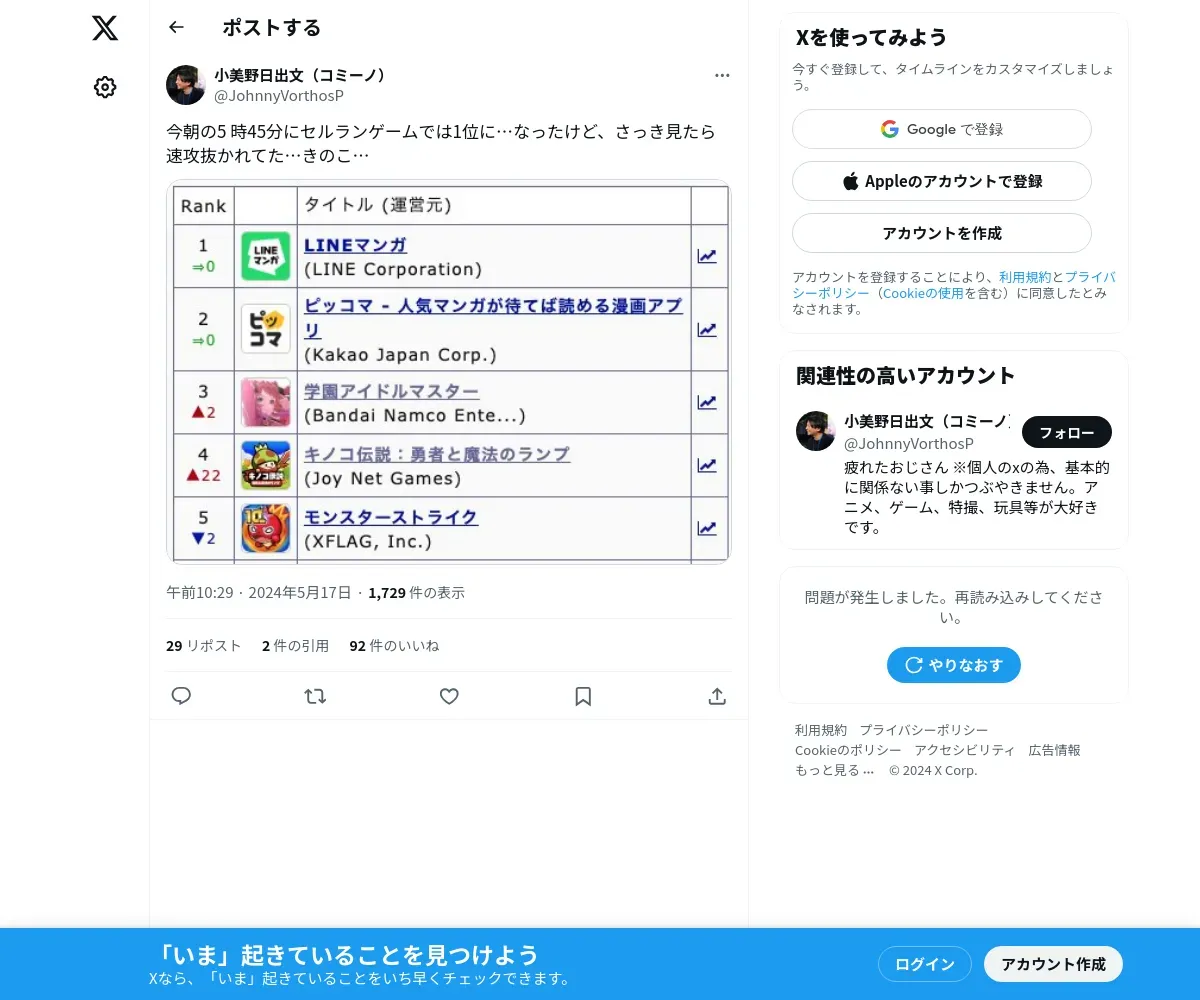
Task: Open the 利用規約 link in signup text
Action: click(1025, 277)
